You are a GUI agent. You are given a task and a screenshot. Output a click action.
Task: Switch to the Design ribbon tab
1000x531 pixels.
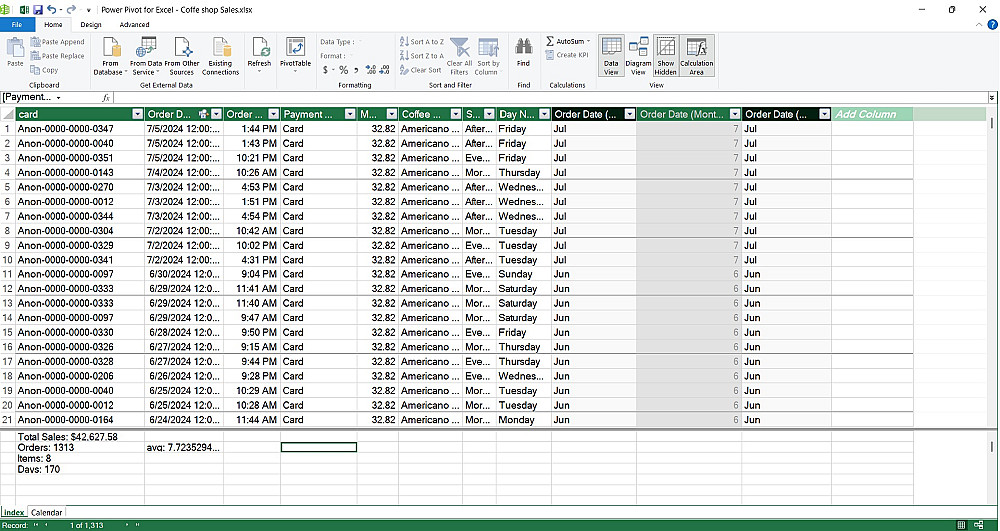point(91,25)
